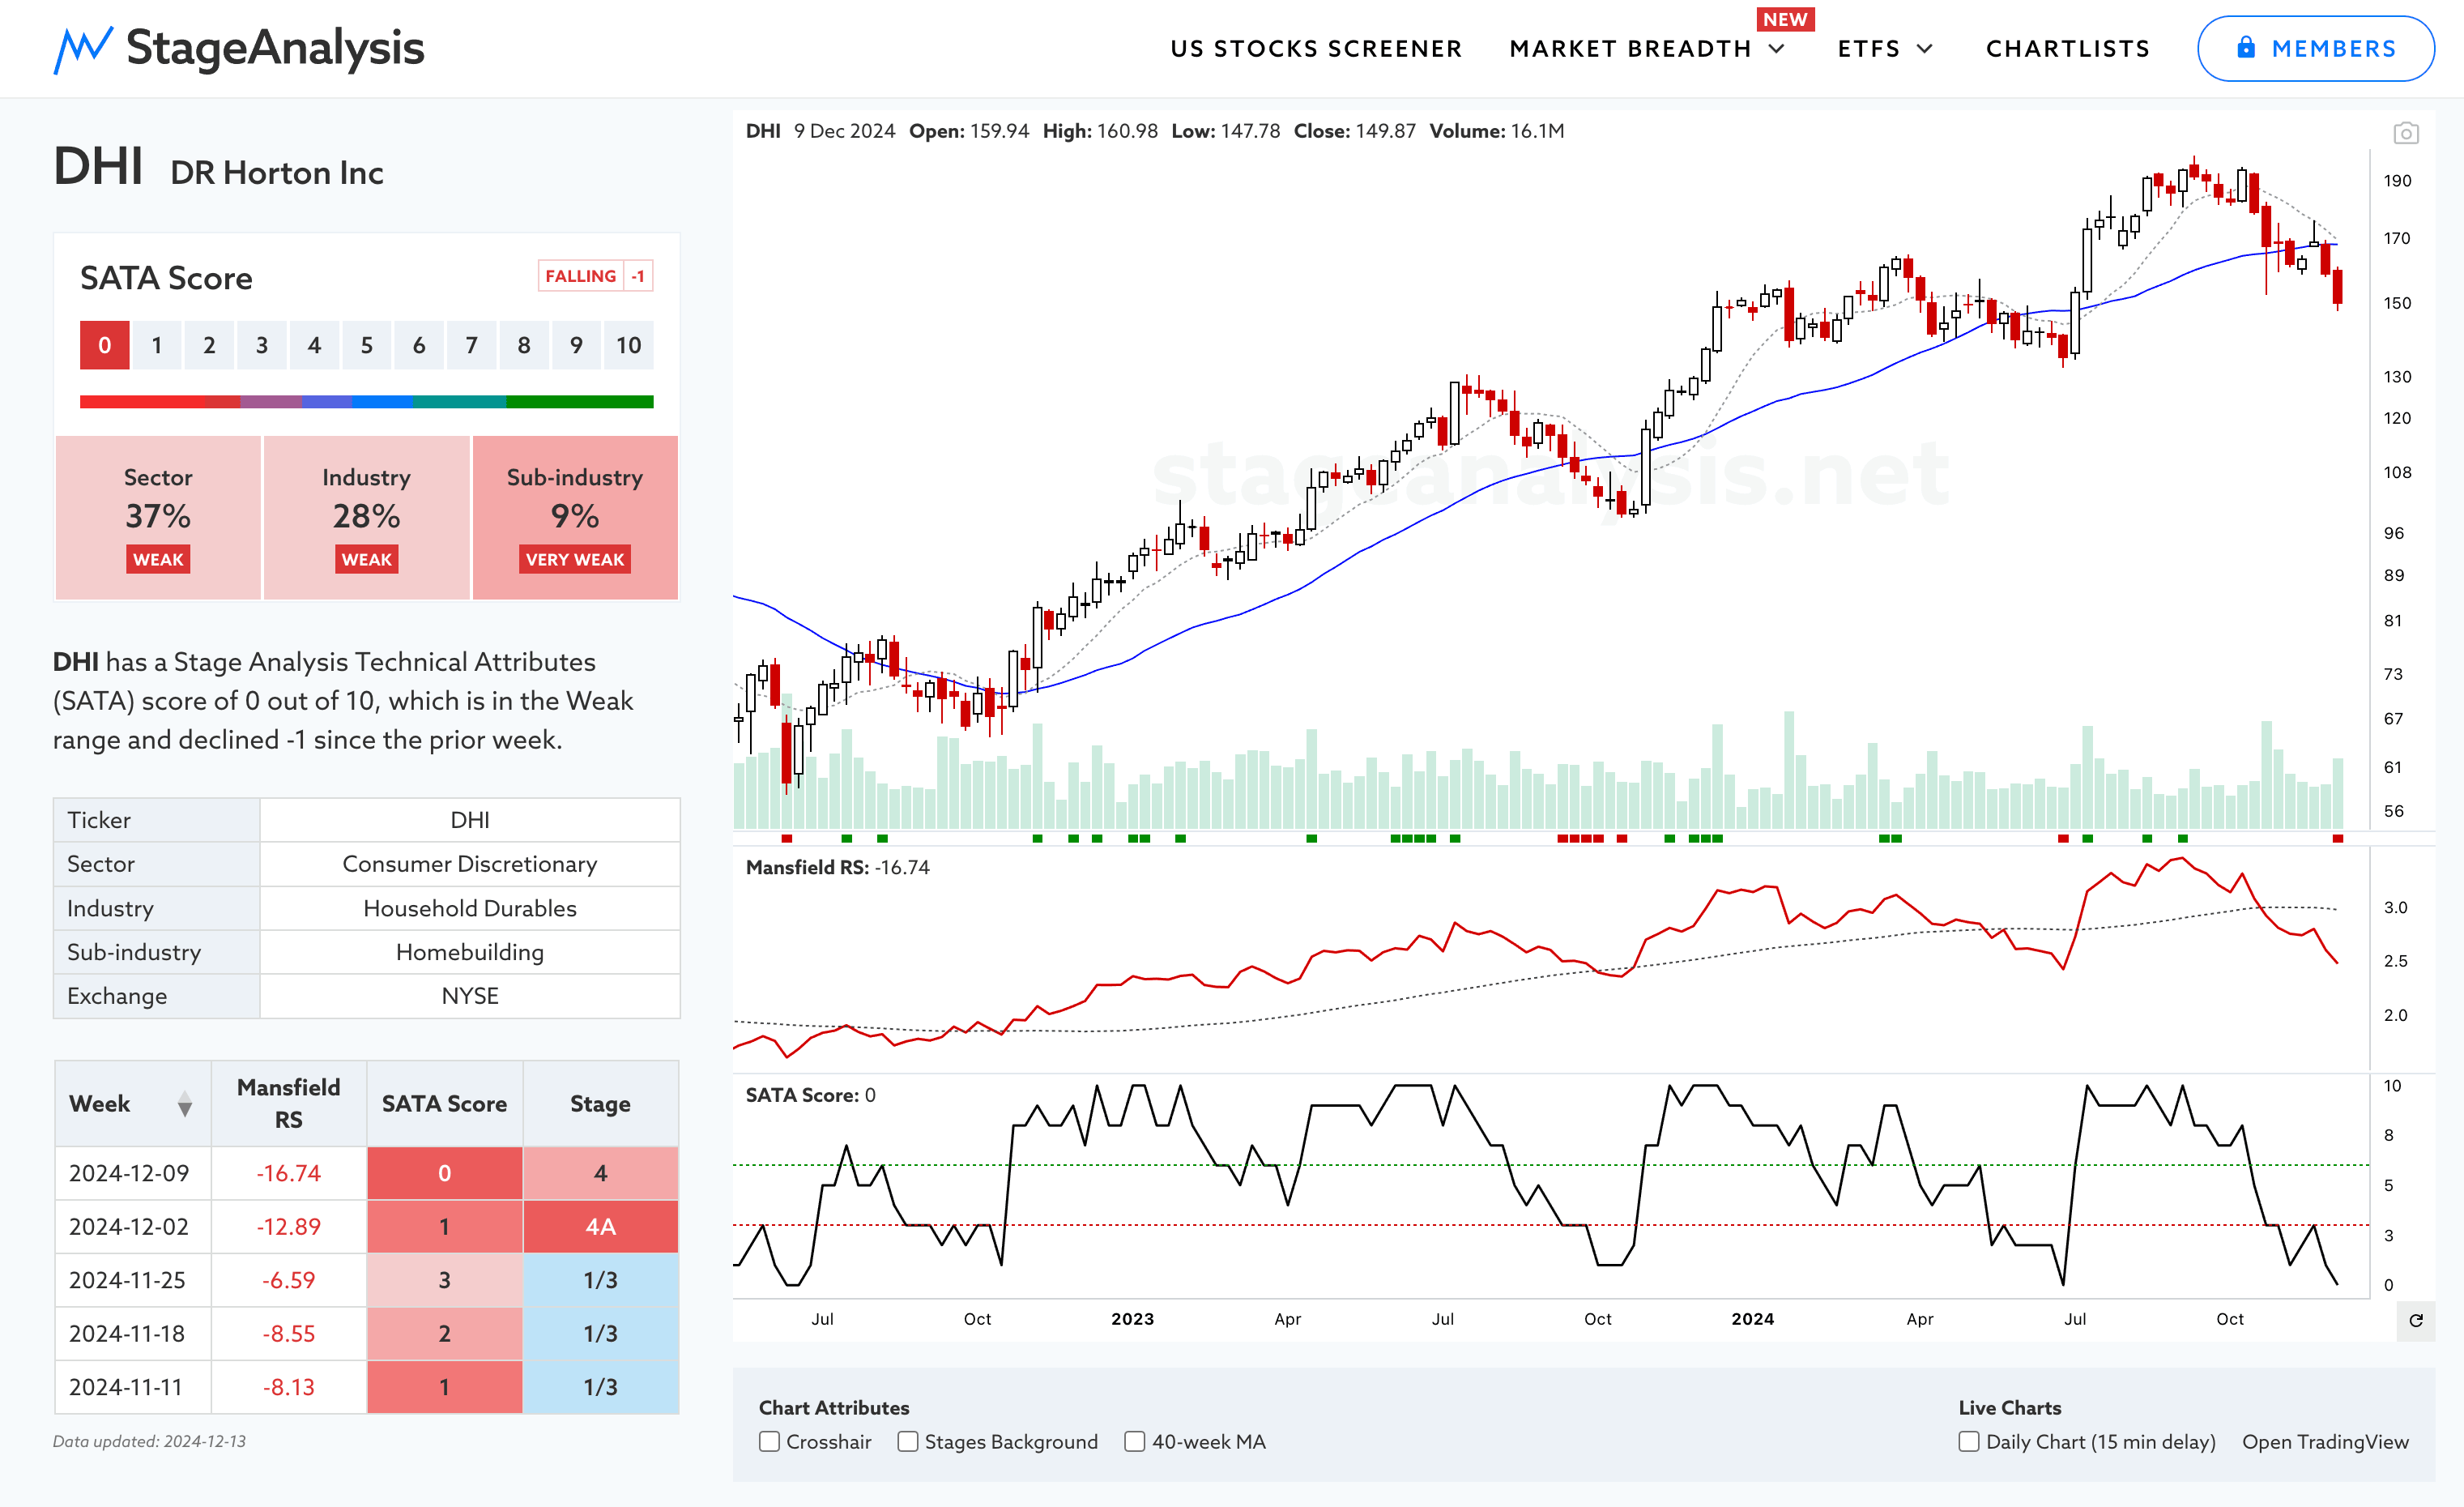The height and width of the screenshot is (1507, 2464).
Task: Enable the 40-week MA checkbox
Action: (1134, 1441)
